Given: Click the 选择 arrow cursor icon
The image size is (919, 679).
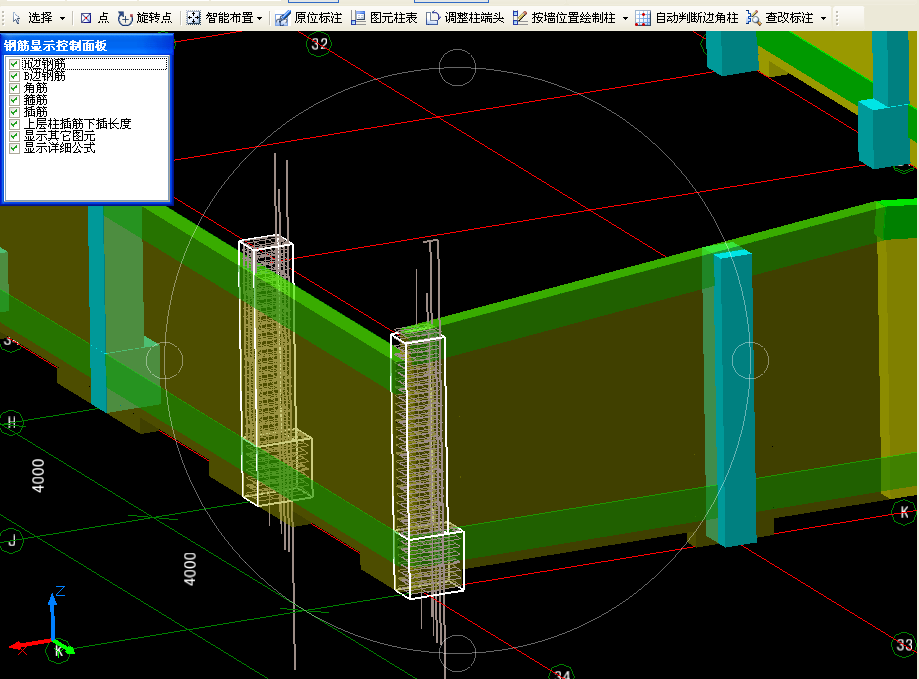Looking at the screenshot, I should pos(16,18).
